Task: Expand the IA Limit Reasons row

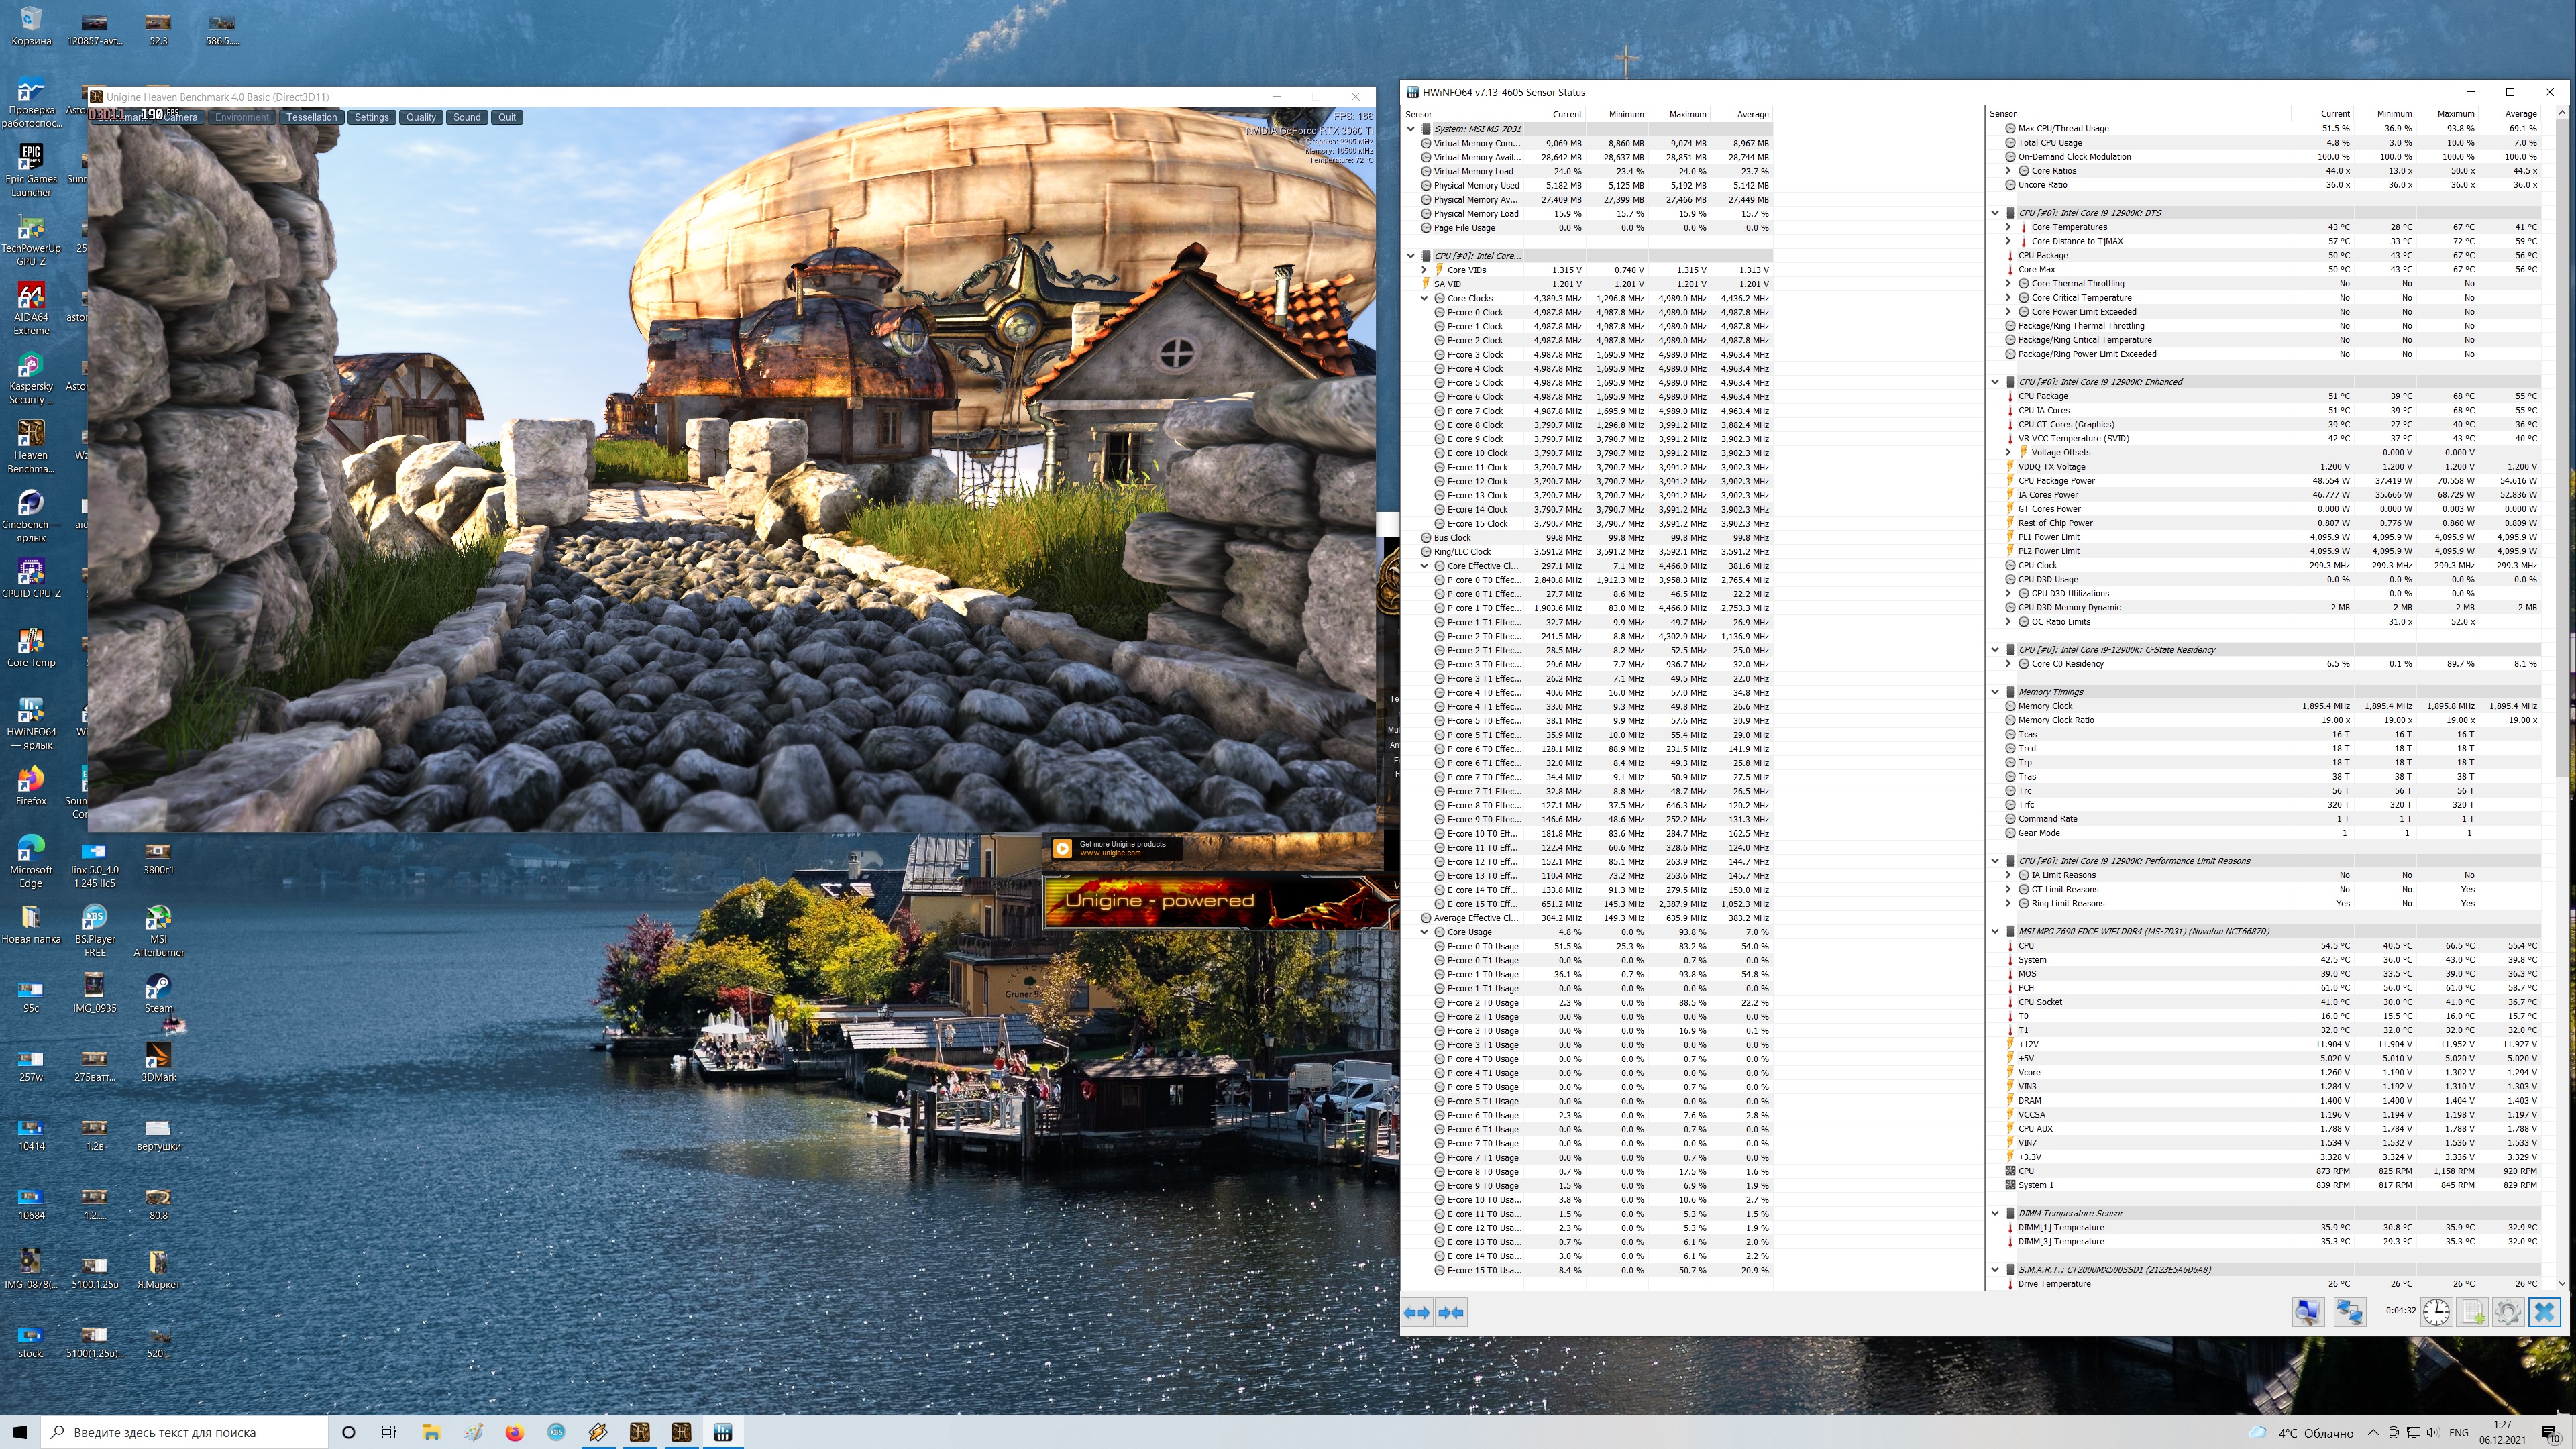Action: 2008,875
